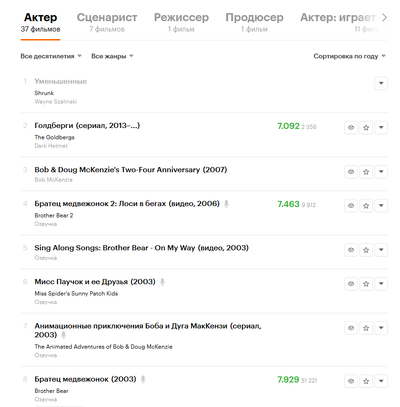Open the Актер: играет tab
Screen dimensions: 400x407
click(337, 22)
